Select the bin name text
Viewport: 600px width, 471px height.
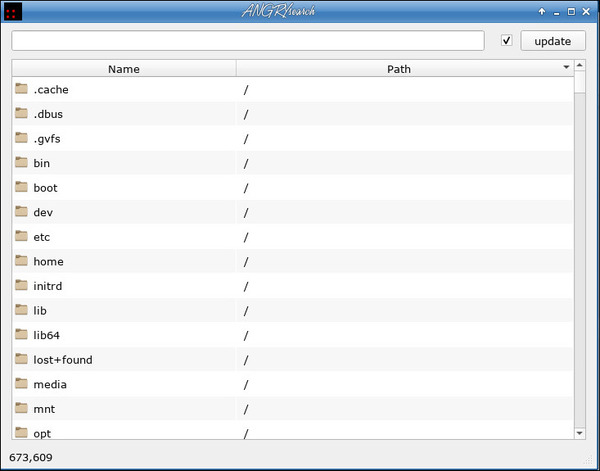42,163
